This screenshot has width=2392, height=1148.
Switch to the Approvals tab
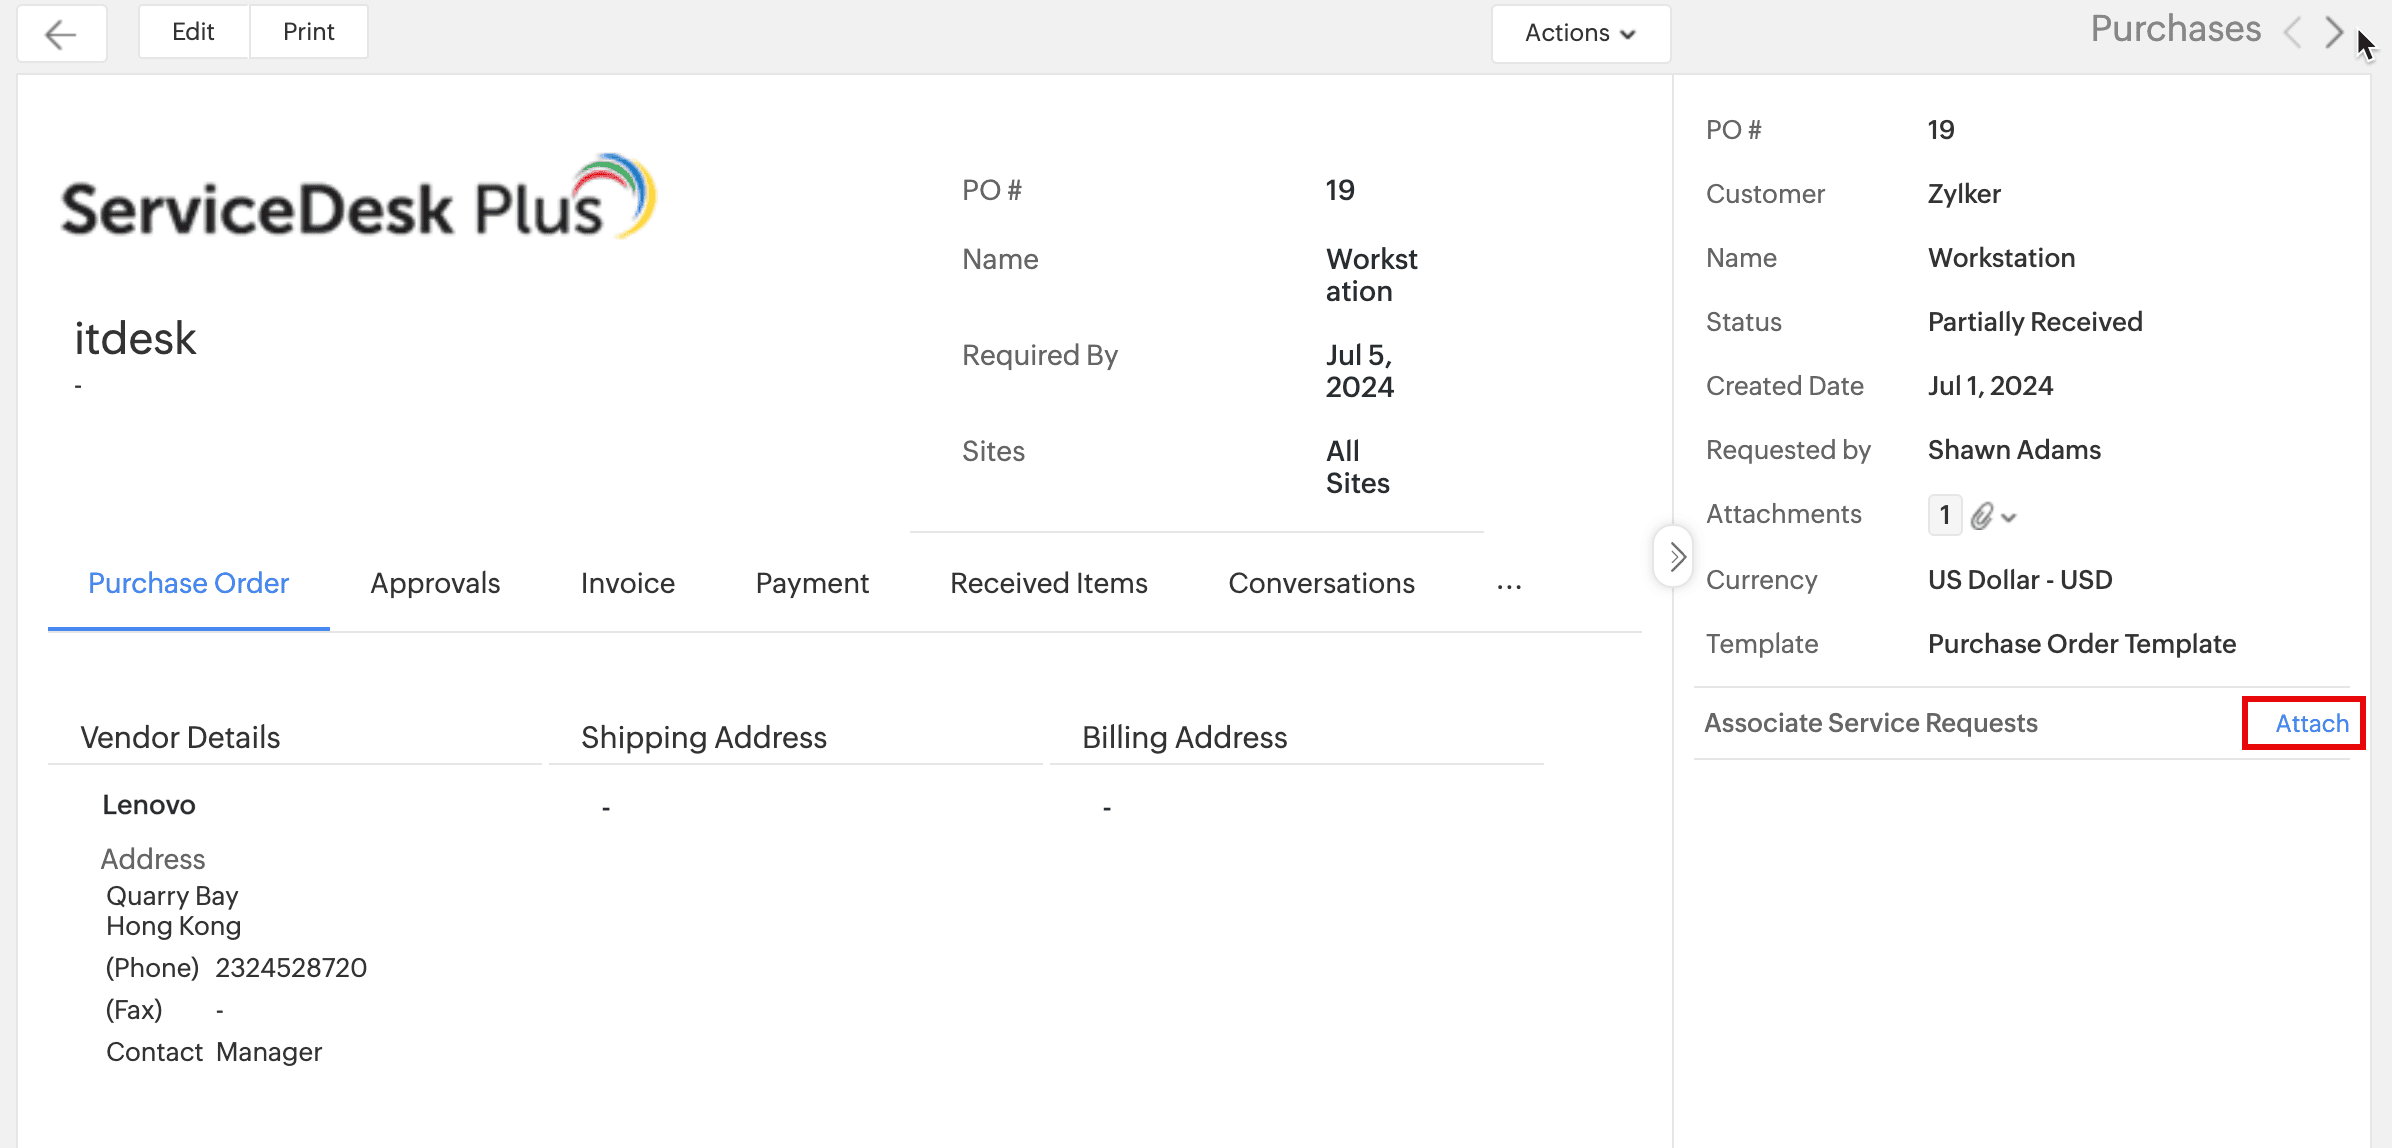pos(435,583)
